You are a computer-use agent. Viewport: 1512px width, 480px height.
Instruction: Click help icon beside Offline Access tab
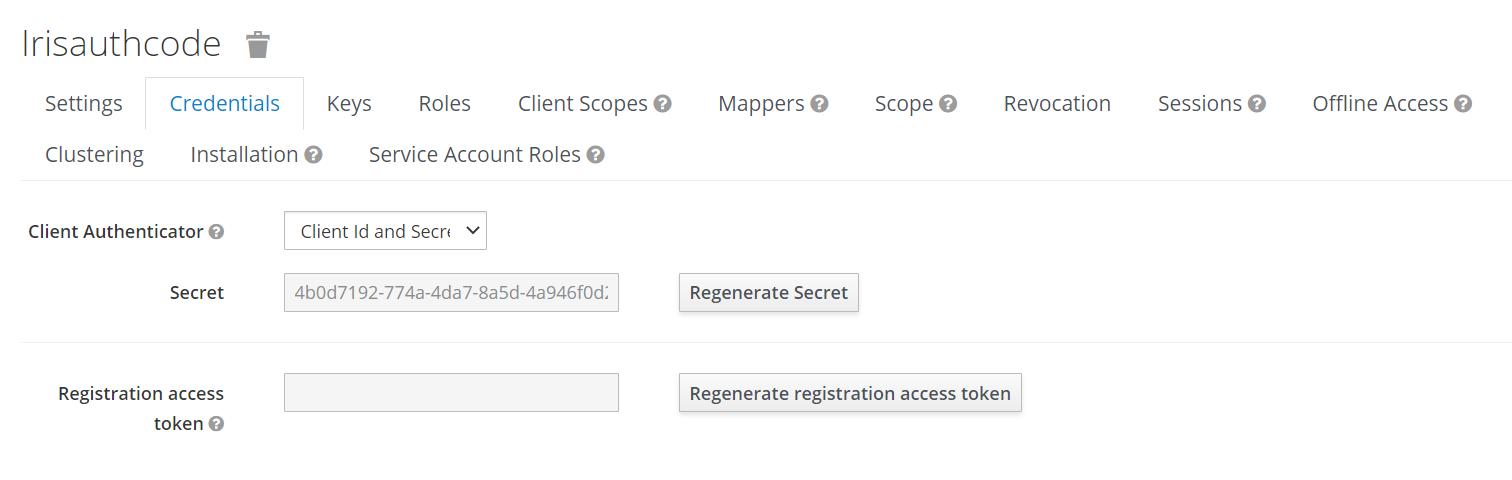tap(1463, 104)
